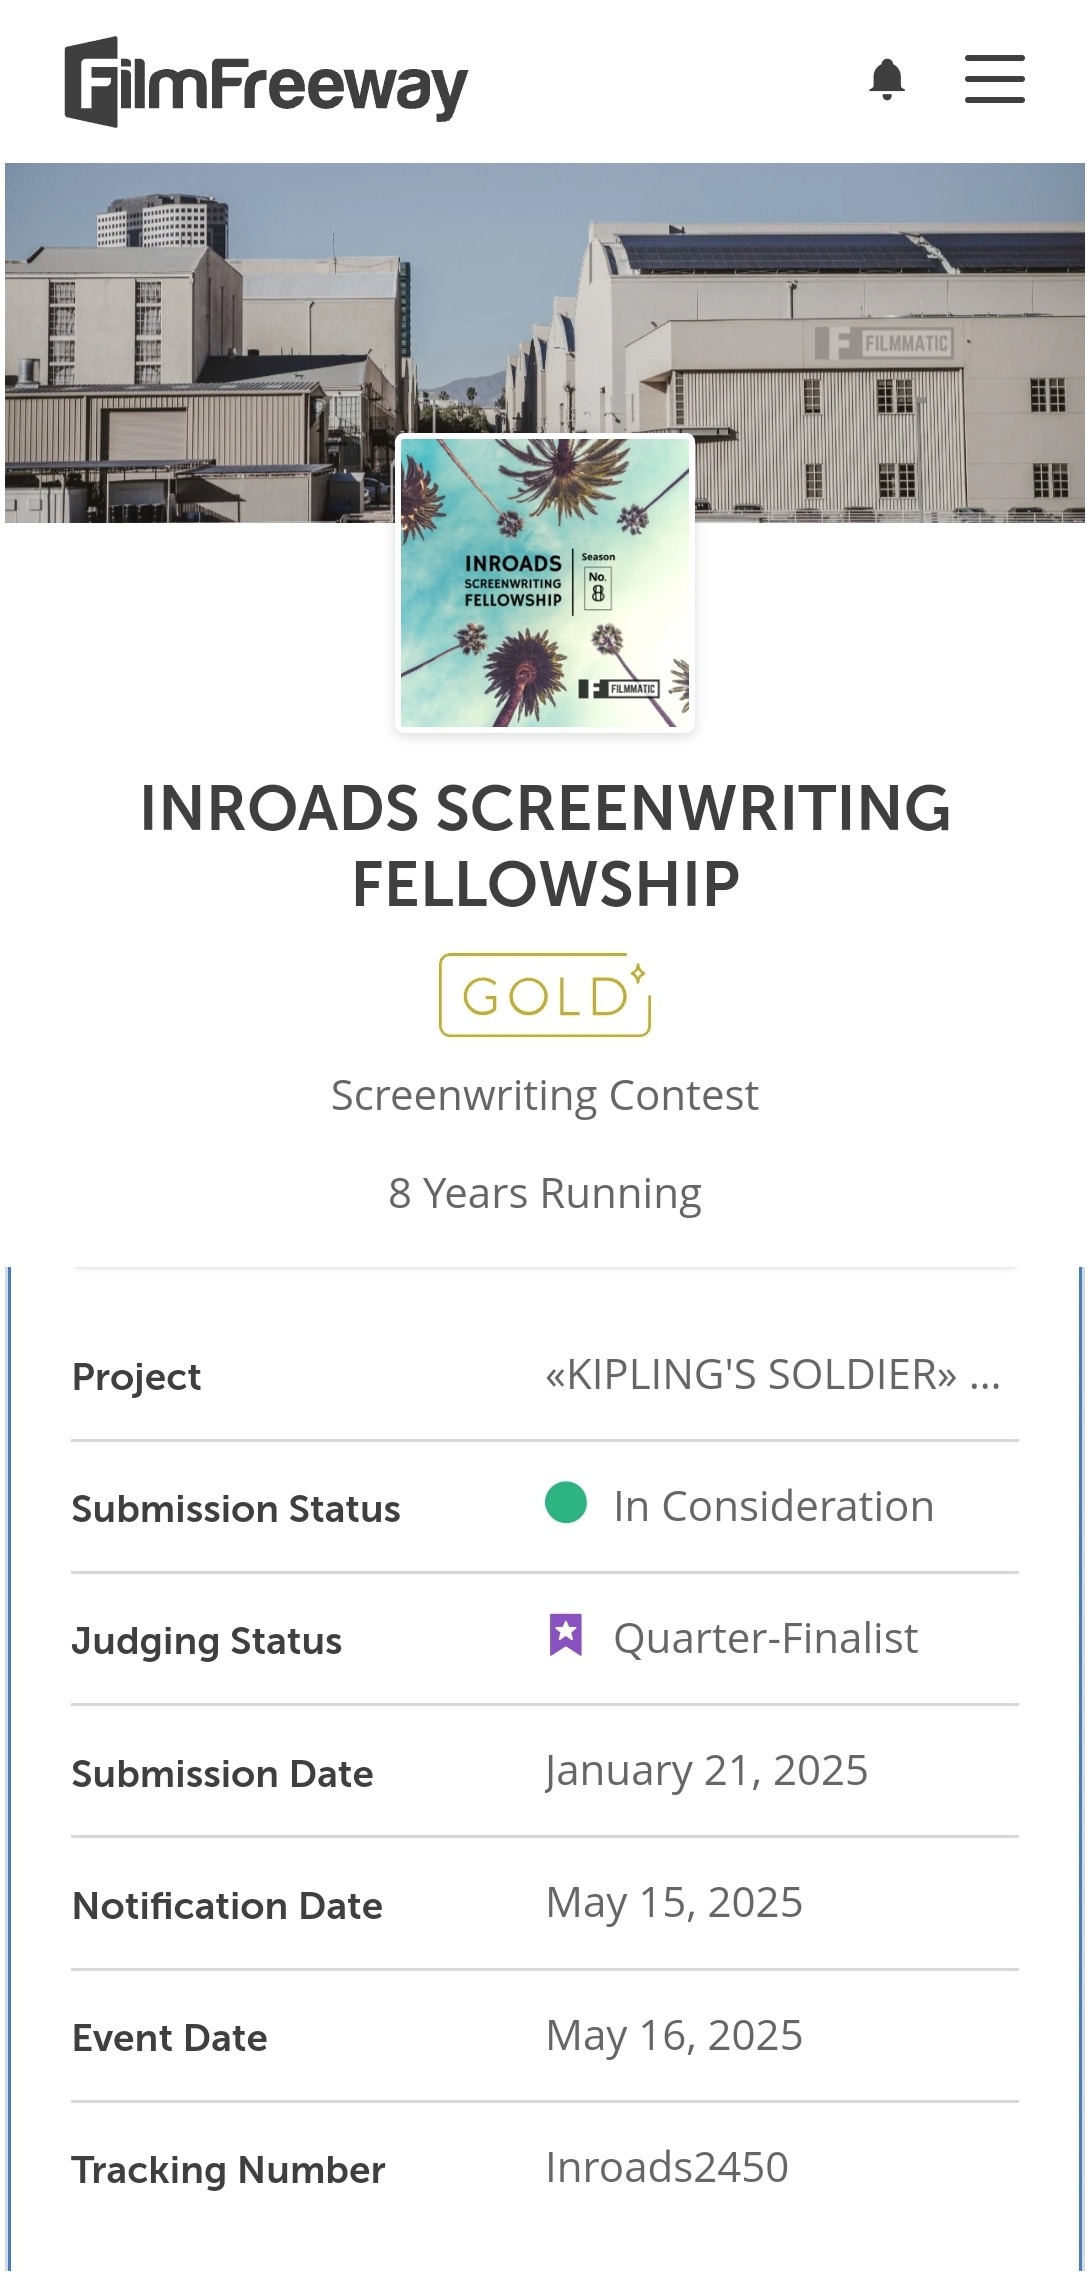Open the KIPLING'S SOLDIER project link
This screenshot has width=1090, height=2276.
[x=772, y=1375]
